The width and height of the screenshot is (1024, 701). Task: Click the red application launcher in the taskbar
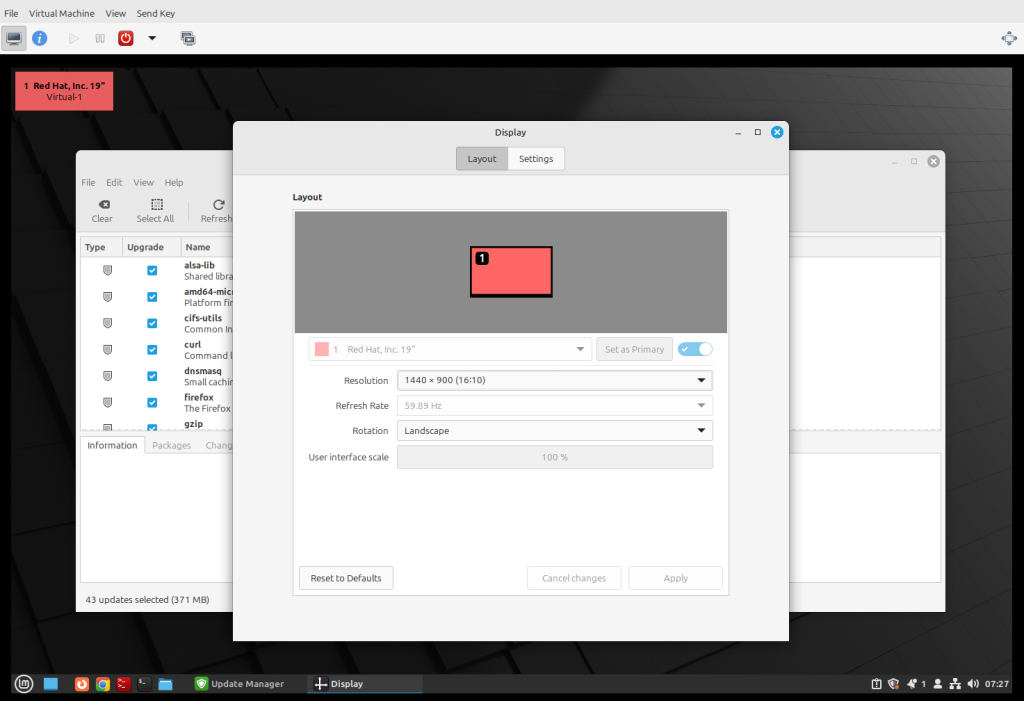[123, 684]
